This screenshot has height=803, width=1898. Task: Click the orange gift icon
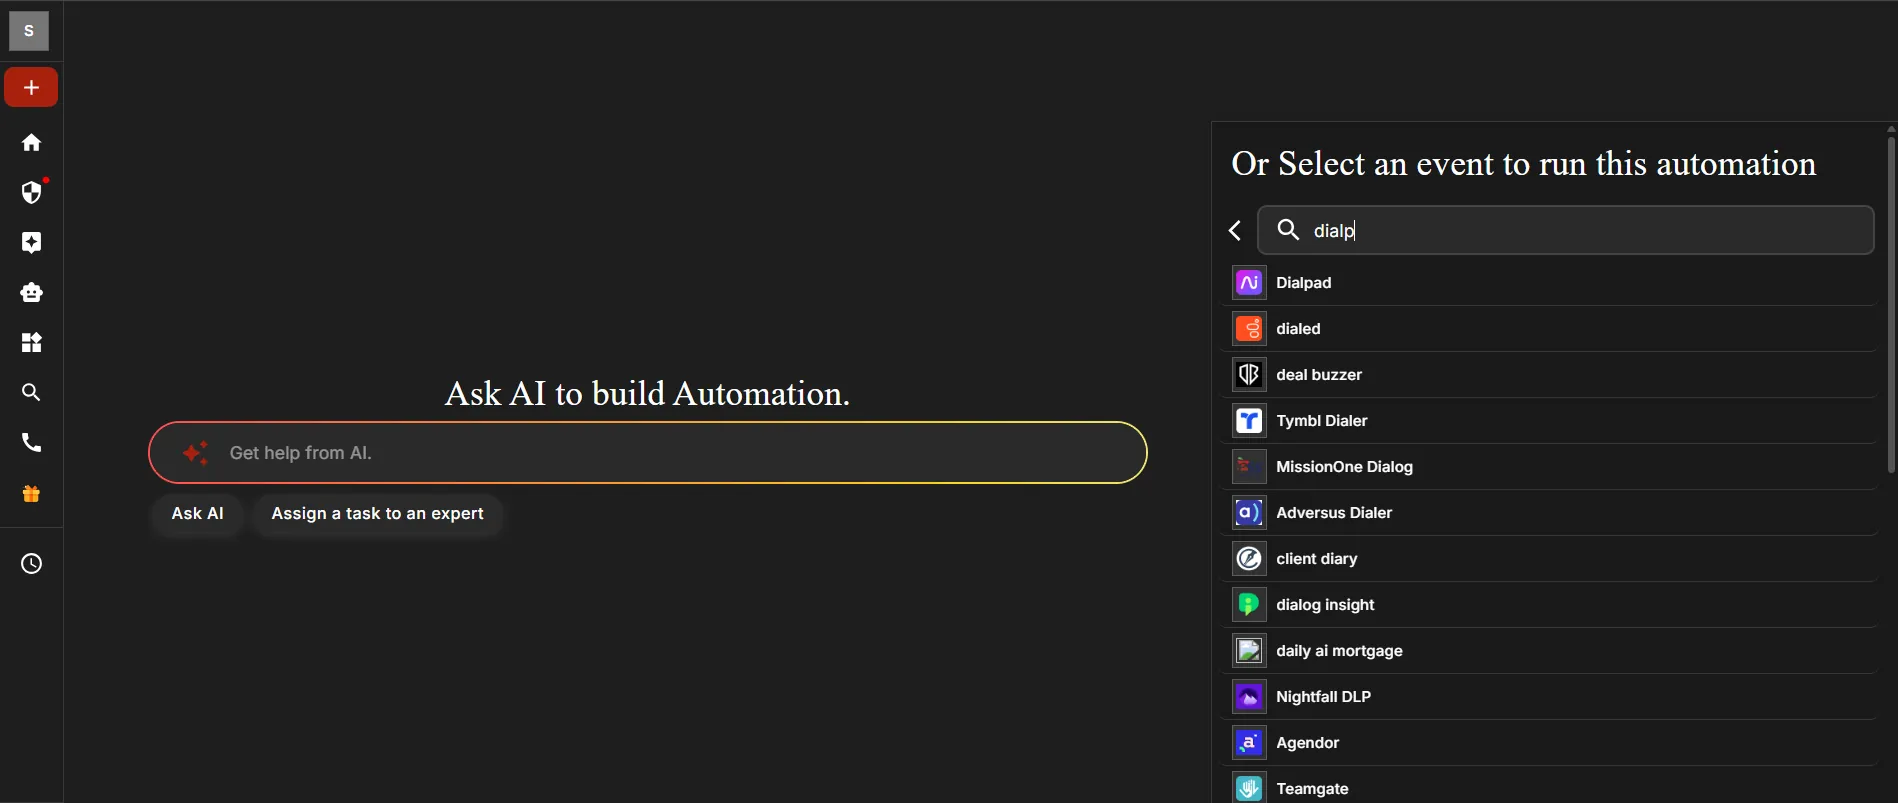pos(31,494)
